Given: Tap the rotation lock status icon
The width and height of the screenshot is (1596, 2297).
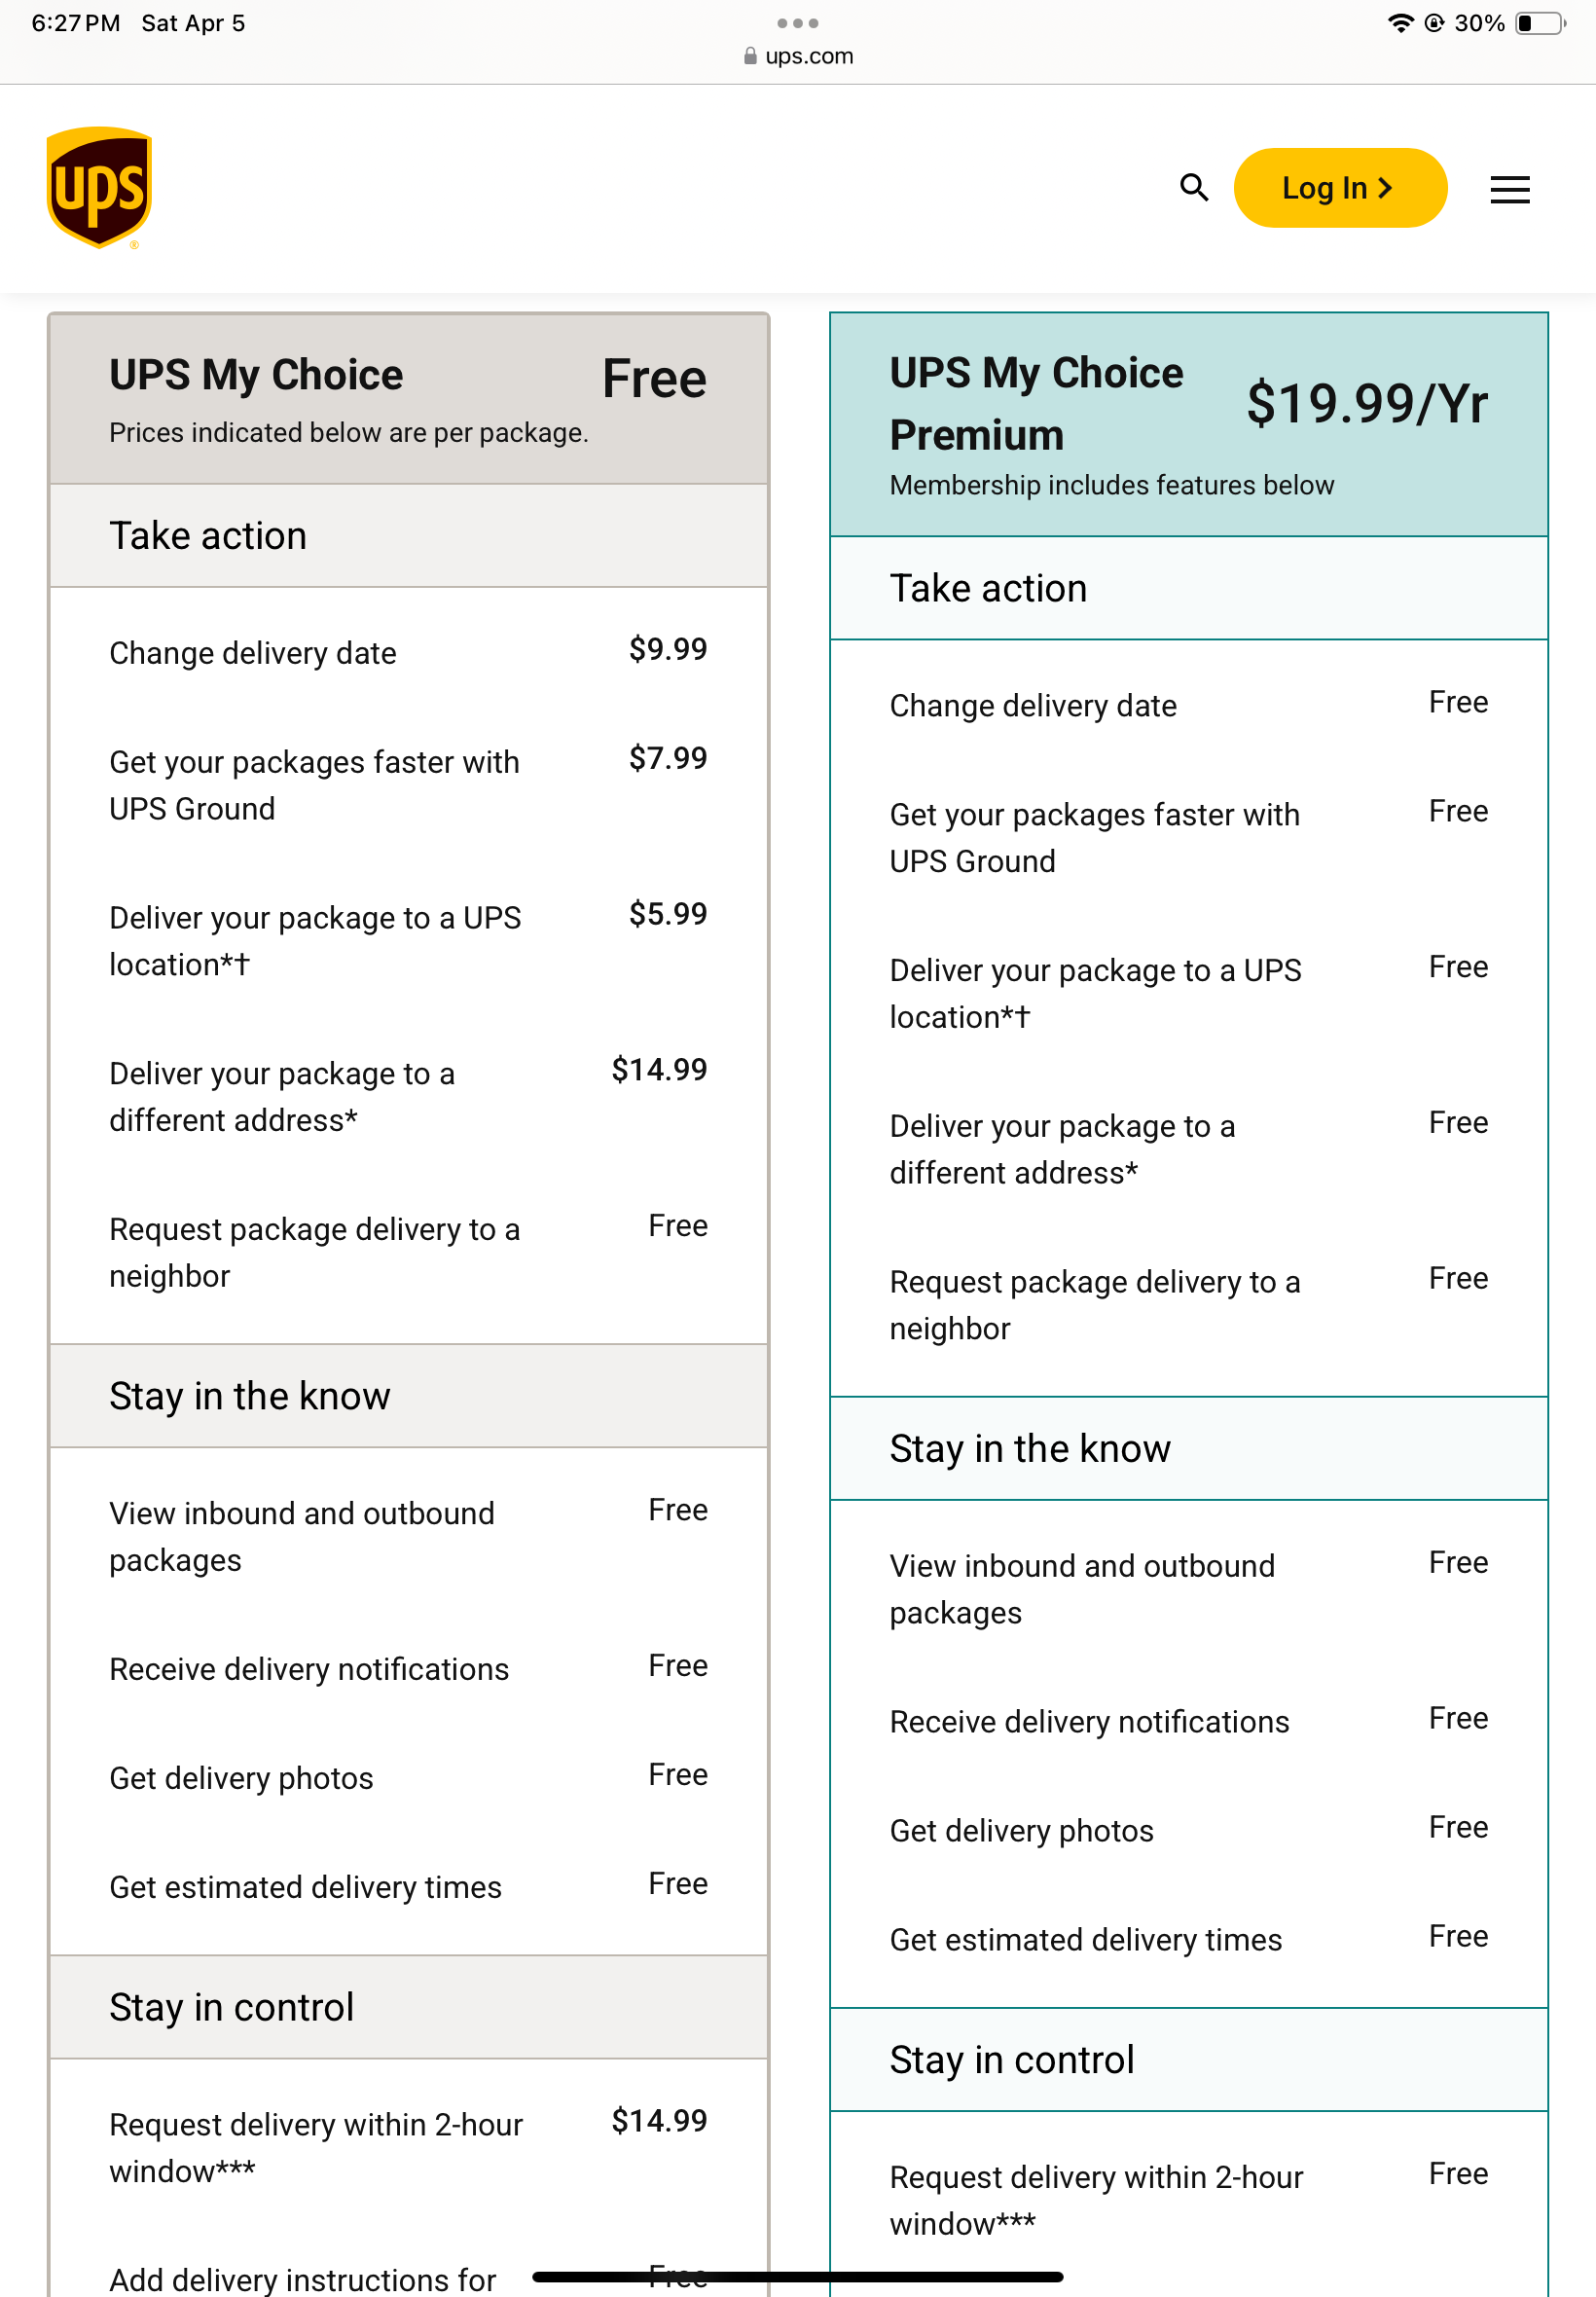Looking at the screenshot, I should tap(1434, 23).
